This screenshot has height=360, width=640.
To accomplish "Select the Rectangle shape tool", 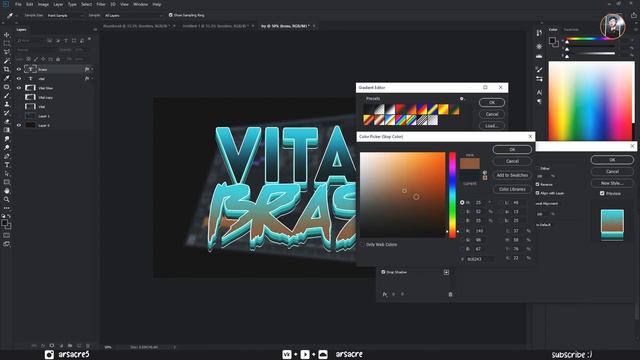I will pyautogui.click(x=7, y=182).
